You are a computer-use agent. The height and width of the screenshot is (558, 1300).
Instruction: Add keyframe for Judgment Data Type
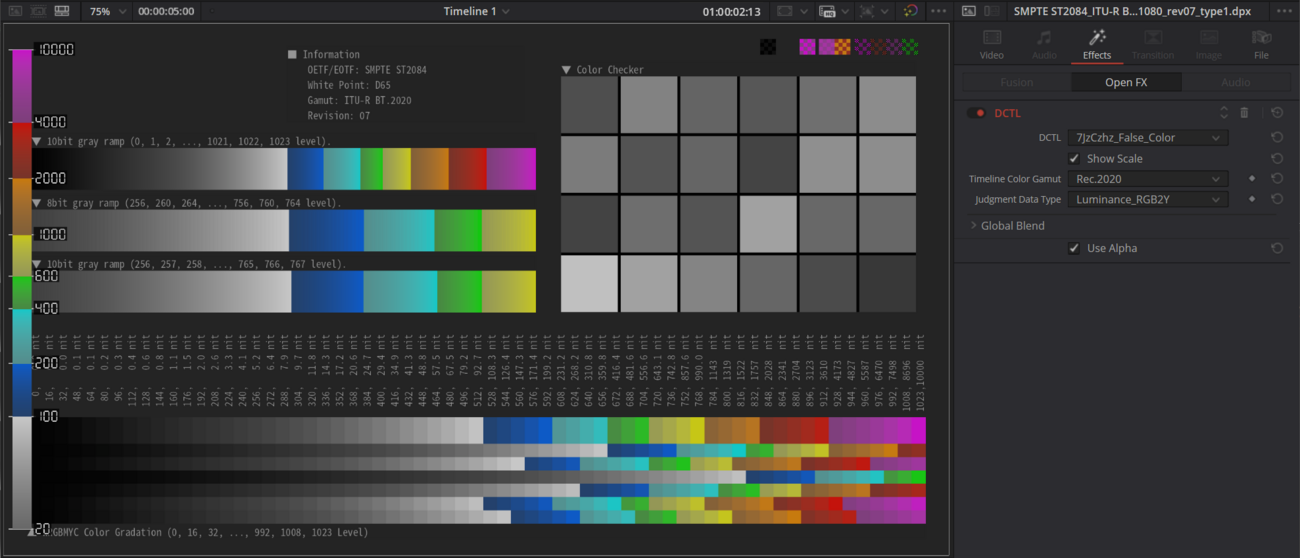(1251, 200)
